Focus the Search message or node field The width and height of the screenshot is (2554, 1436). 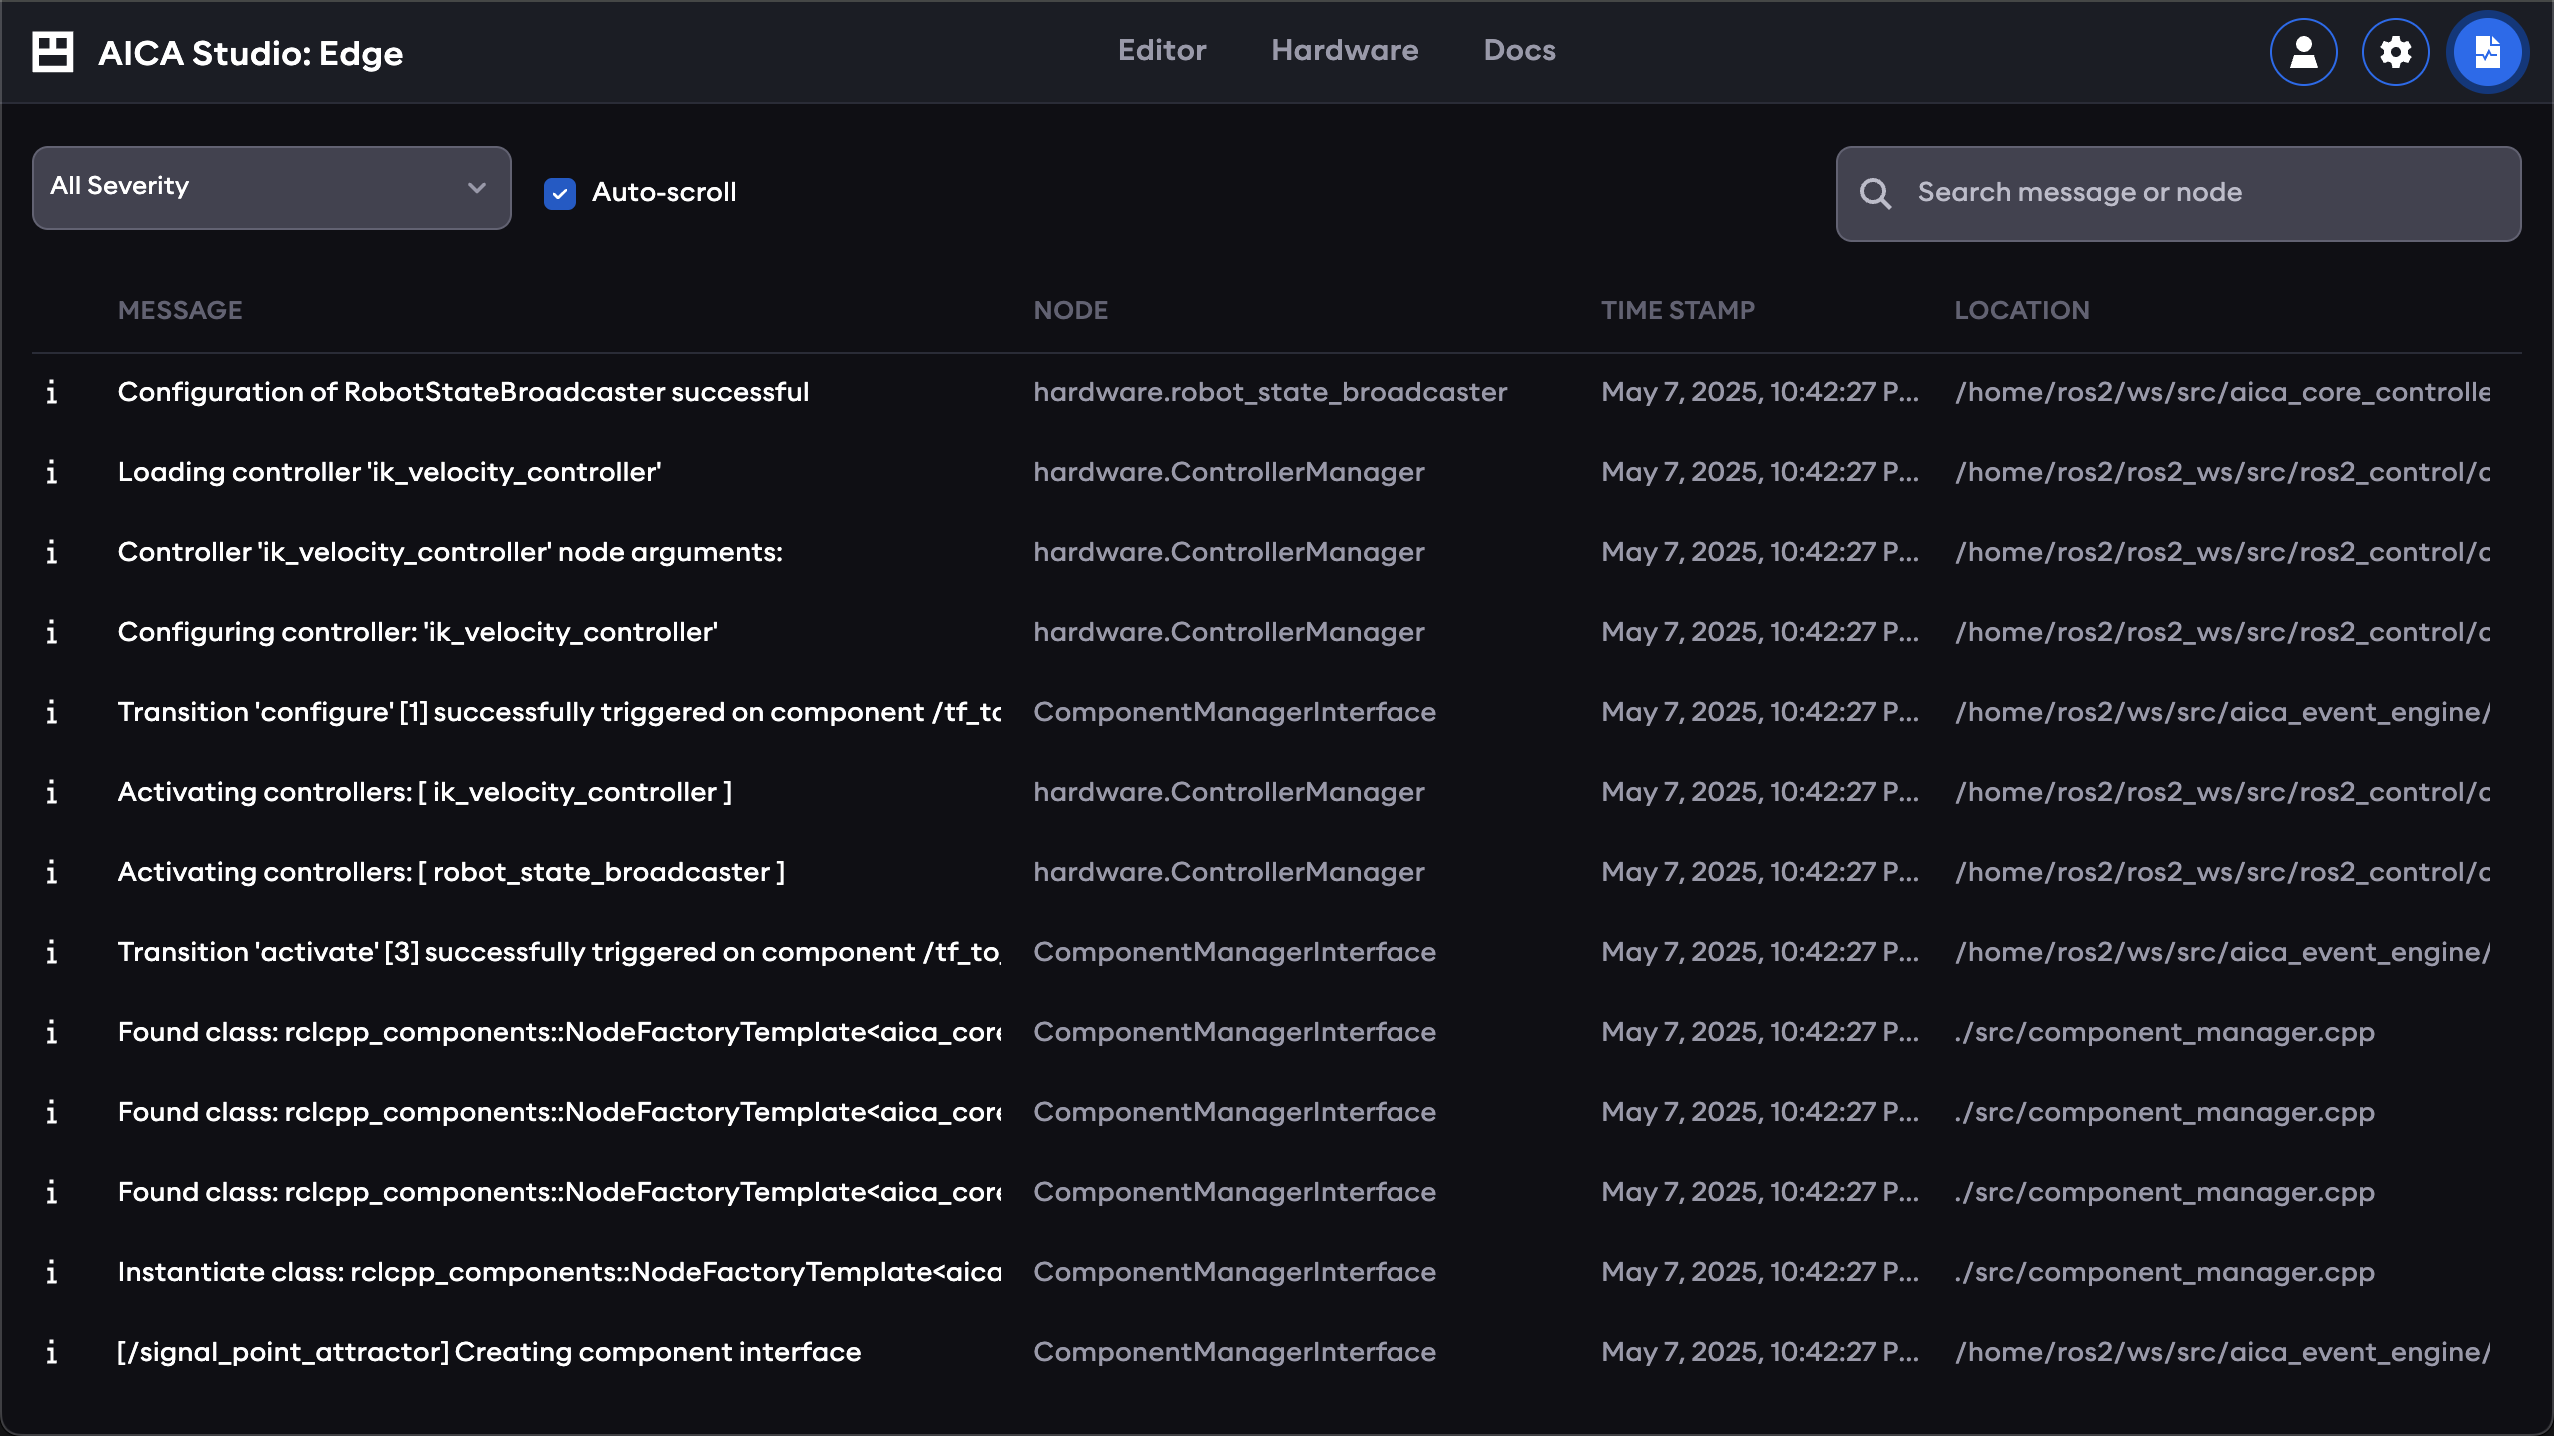(x=2179, y=193)
